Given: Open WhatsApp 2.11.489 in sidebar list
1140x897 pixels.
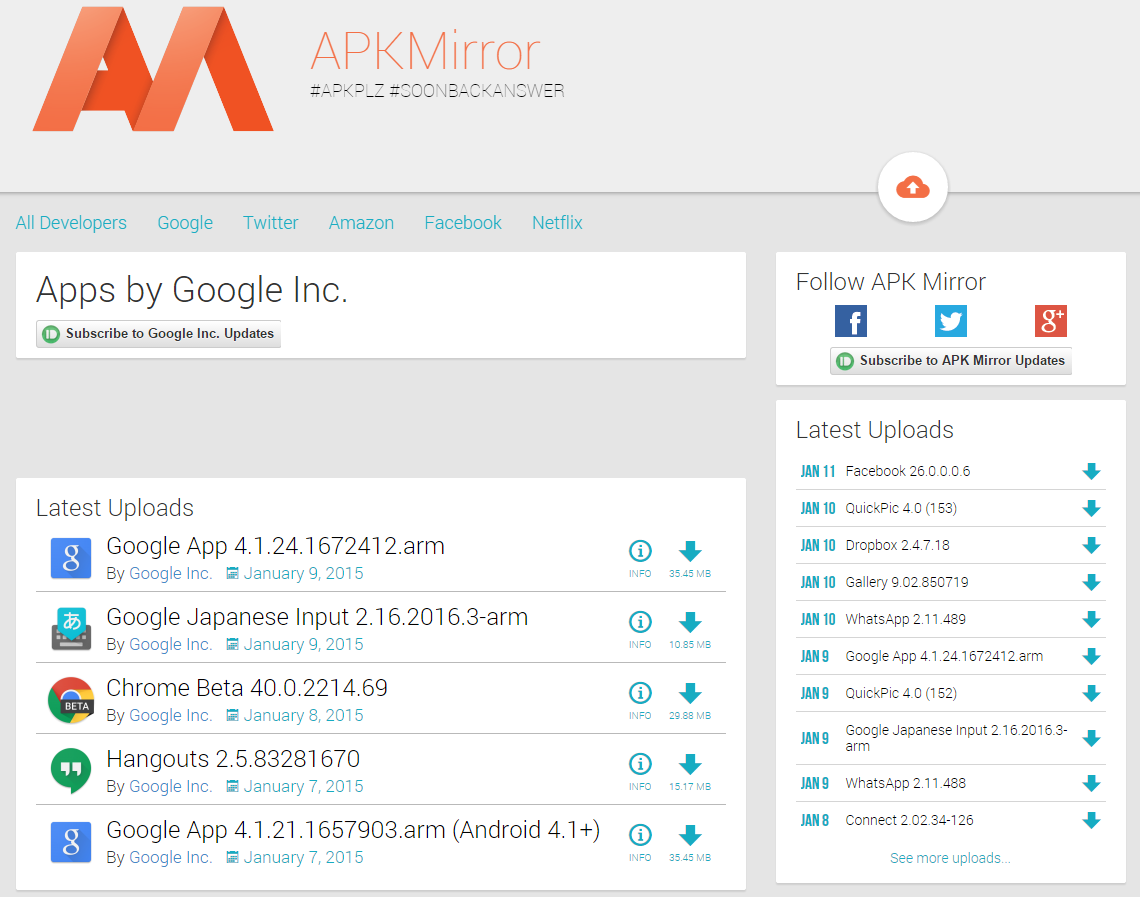Looking at the screenshot, I should click(905, 619).
